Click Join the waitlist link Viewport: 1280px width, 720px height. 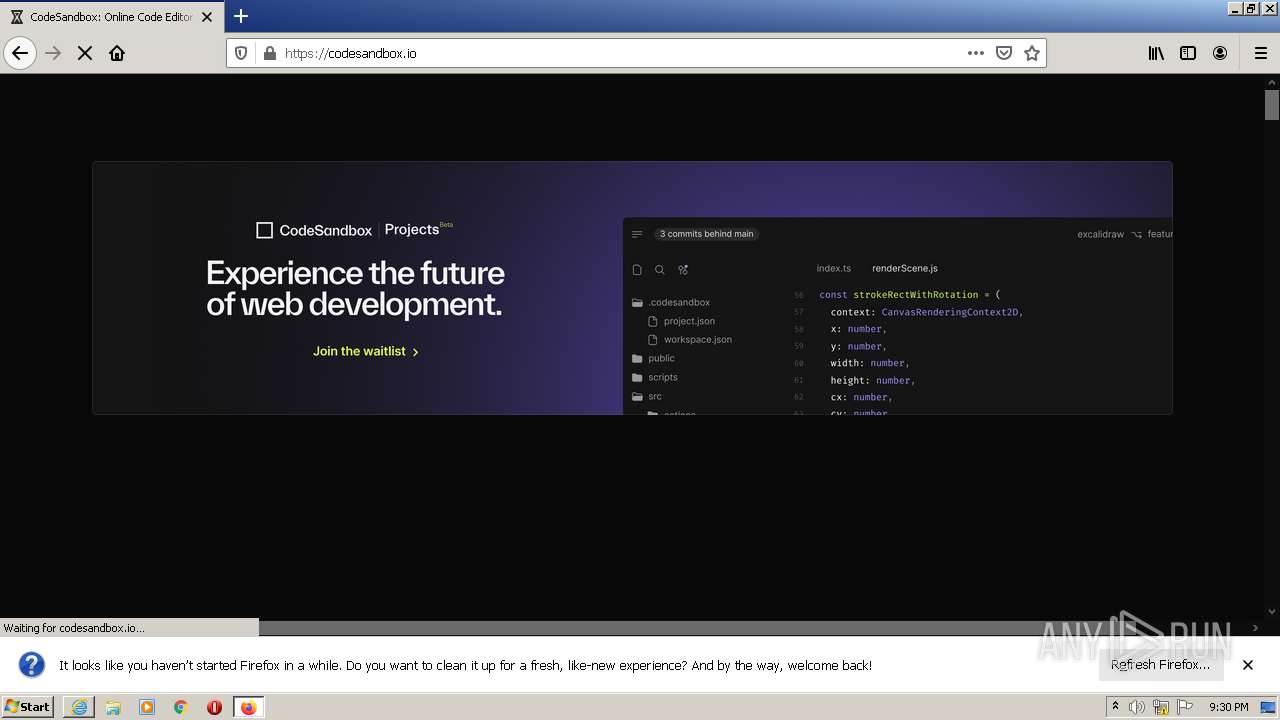(366, 351)
